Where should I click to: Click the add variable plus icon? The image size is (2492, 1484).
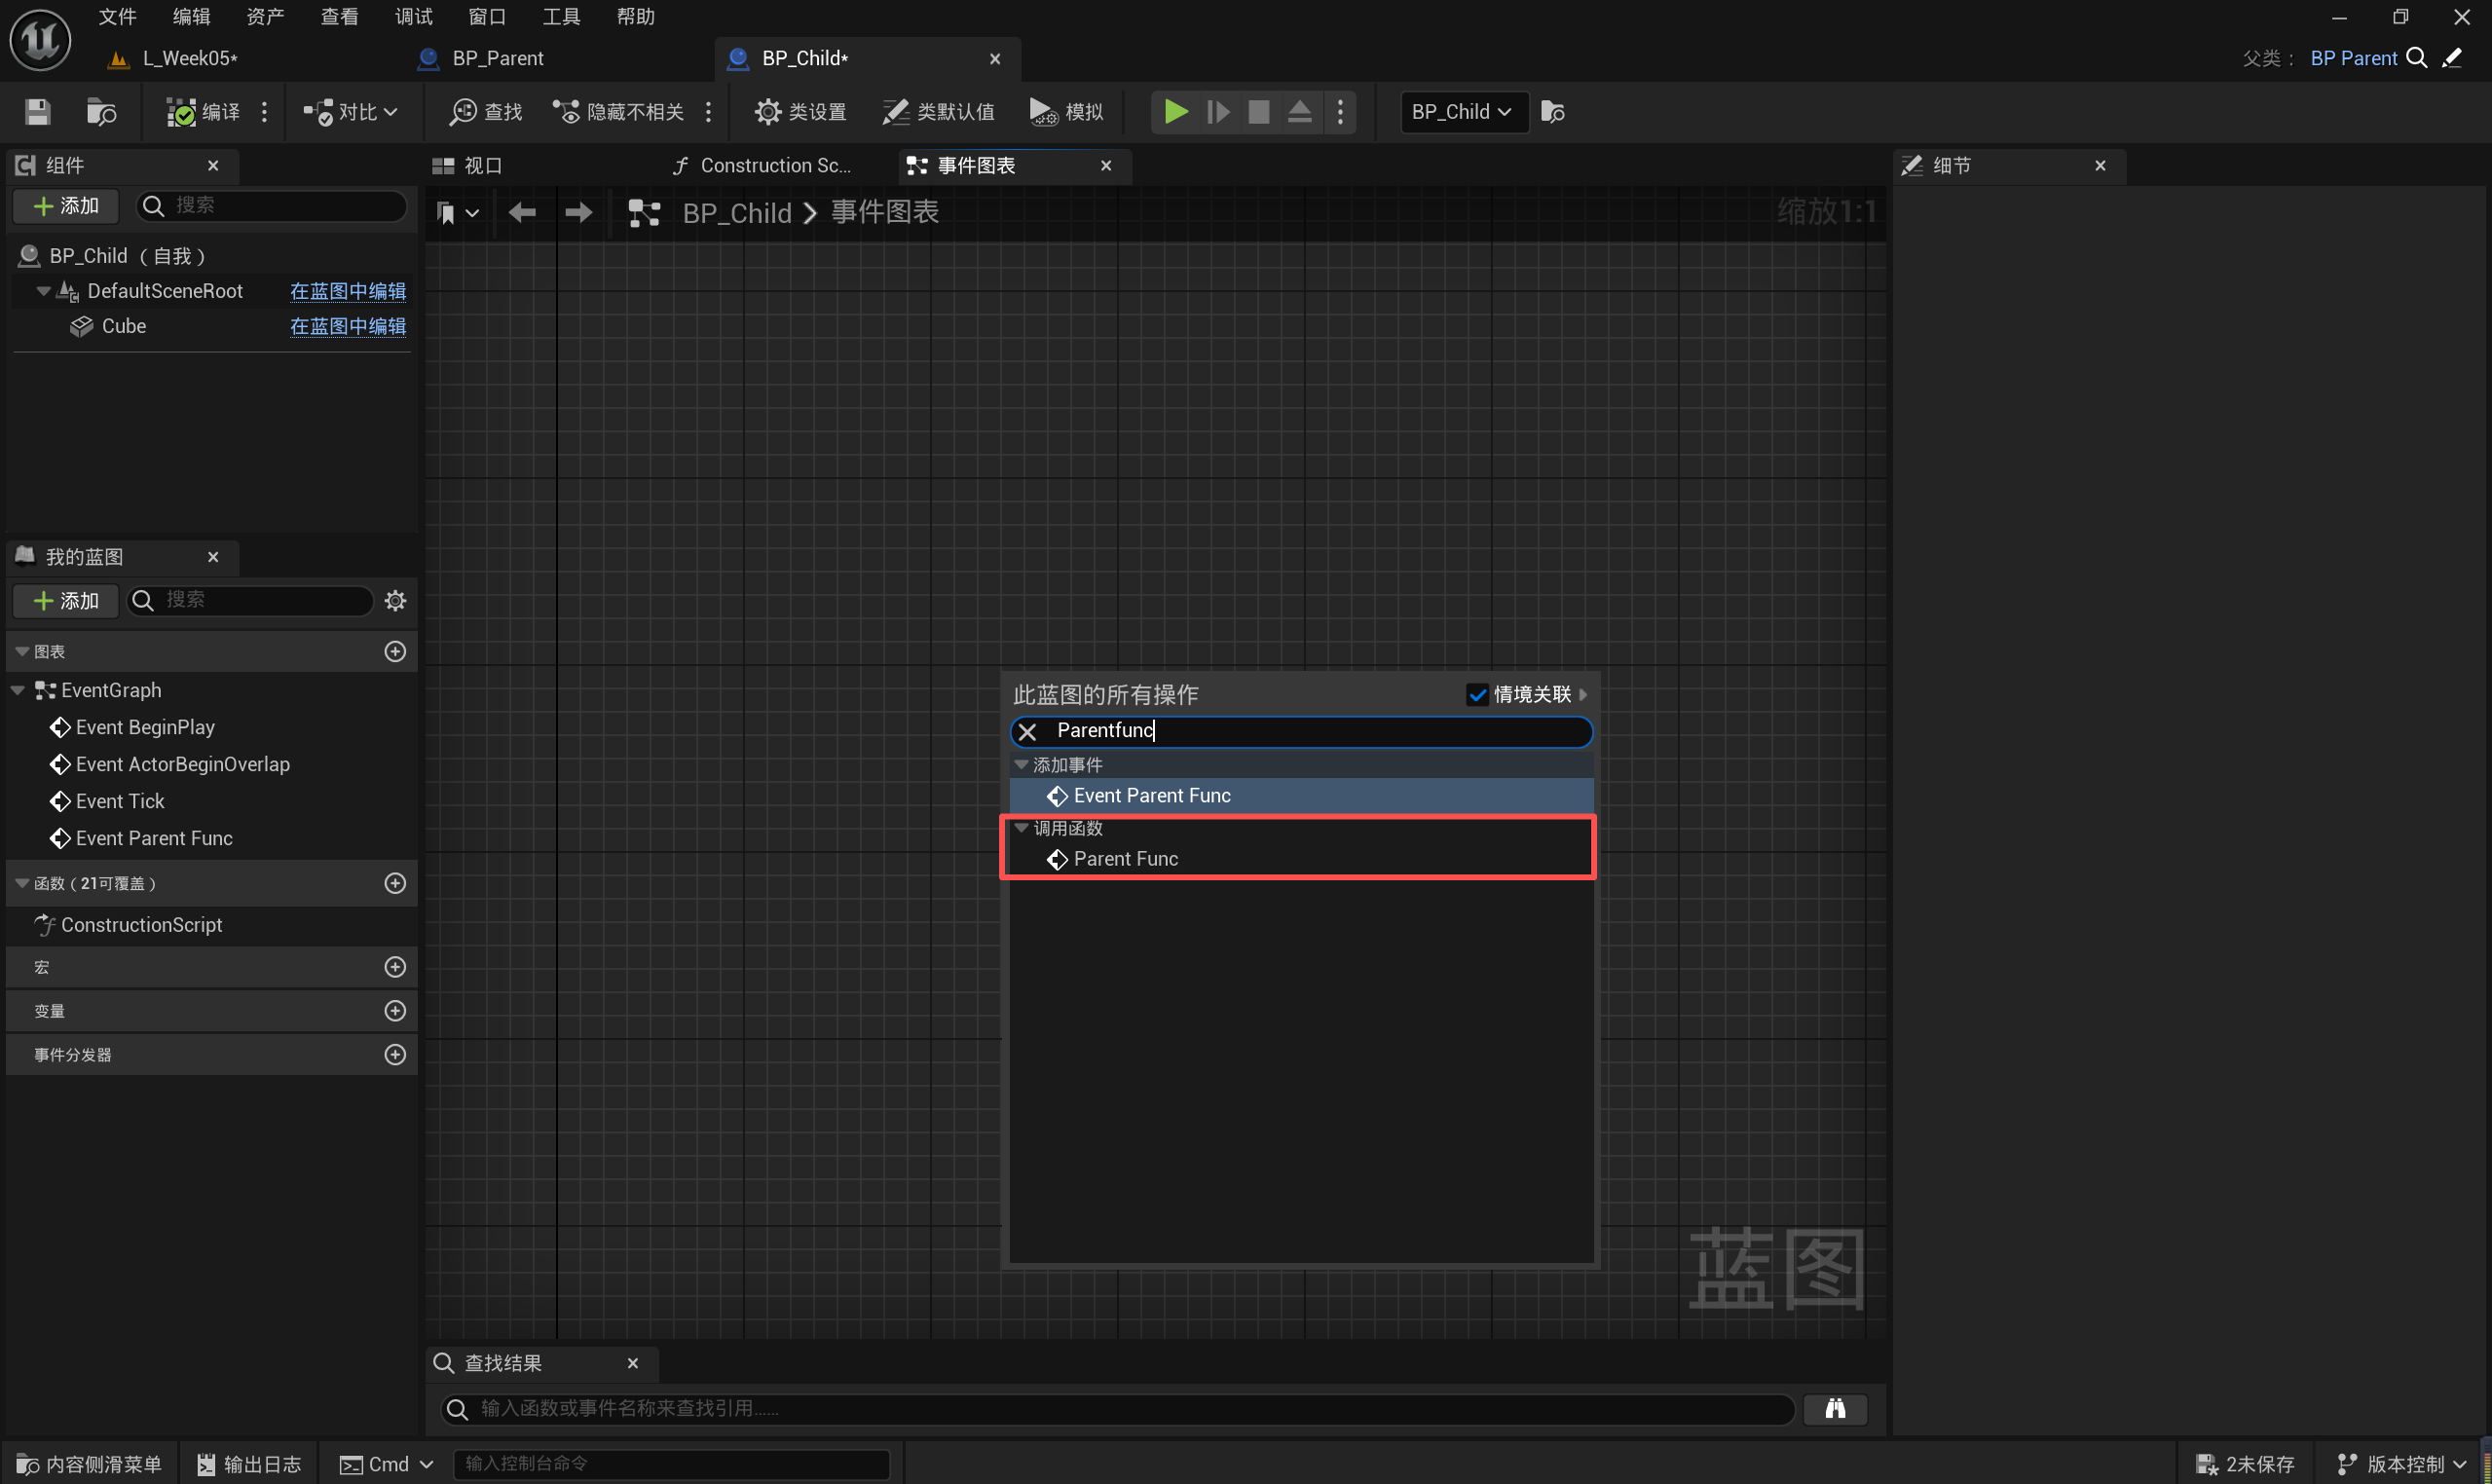[395, 1011]
